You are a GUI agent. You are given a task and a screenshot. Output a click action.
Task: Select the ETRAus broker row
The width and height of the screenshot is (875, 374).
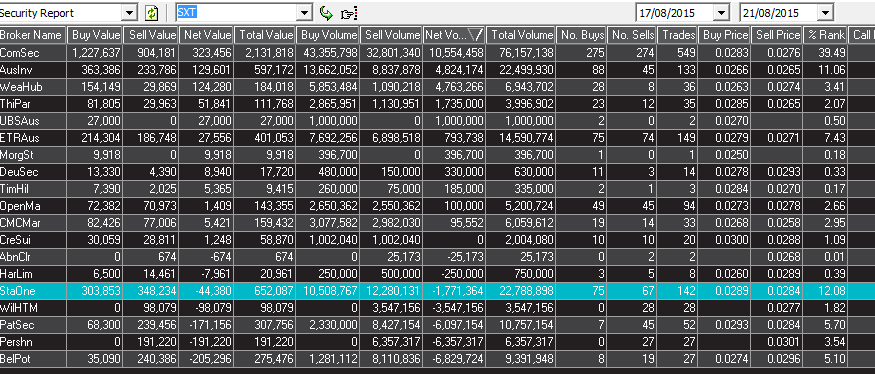[438, 138]
